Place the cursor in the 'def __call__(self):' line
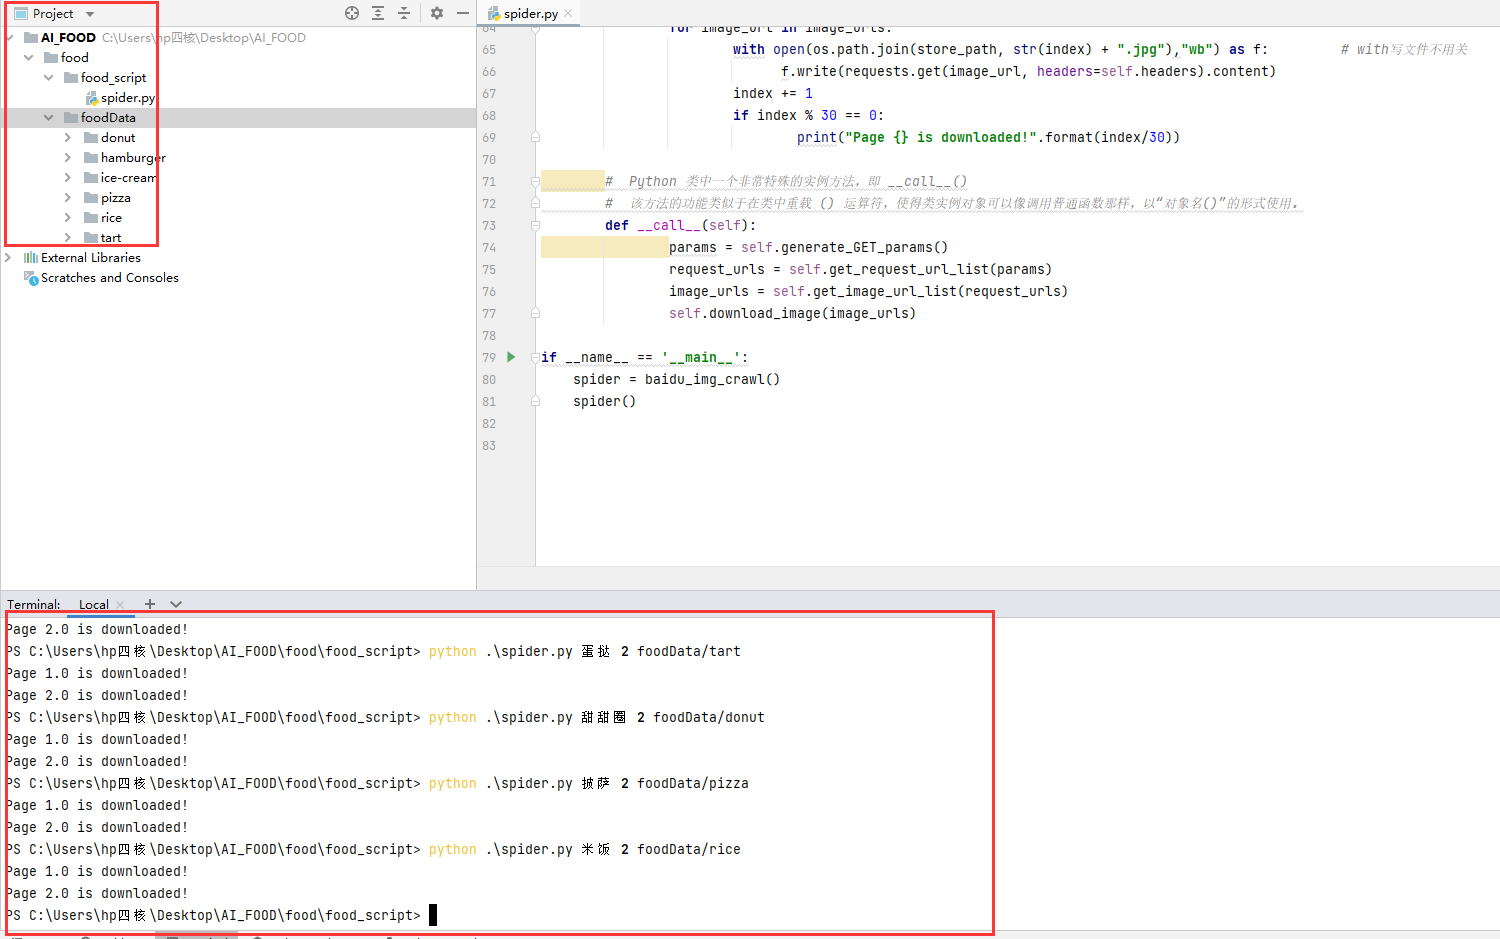1500x939 pixels. 681,225
